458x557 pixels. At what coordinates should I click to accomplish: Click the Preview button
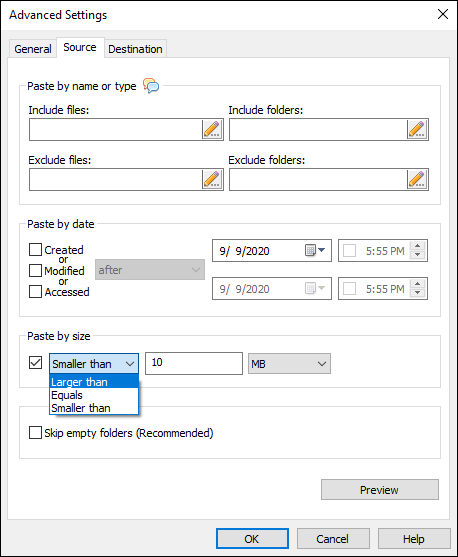coord(379,490)
